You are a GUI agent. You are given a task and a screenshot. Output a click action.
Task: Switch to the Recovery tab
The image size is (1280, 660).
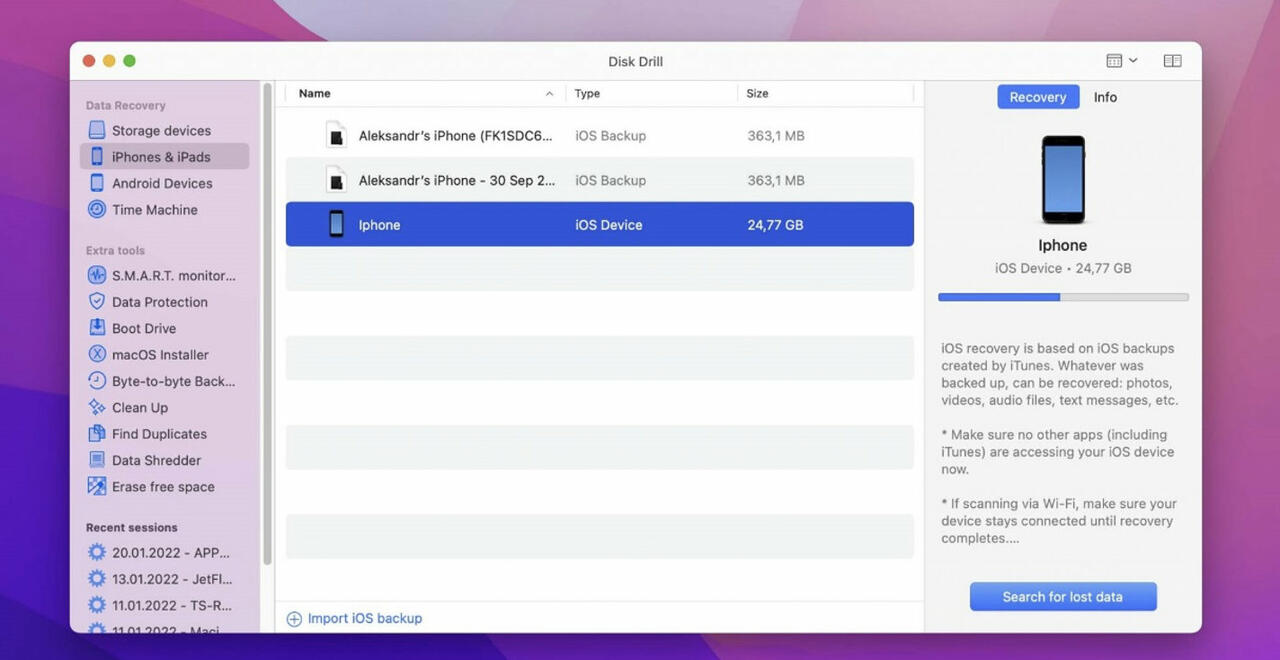tap(1037, 97)
